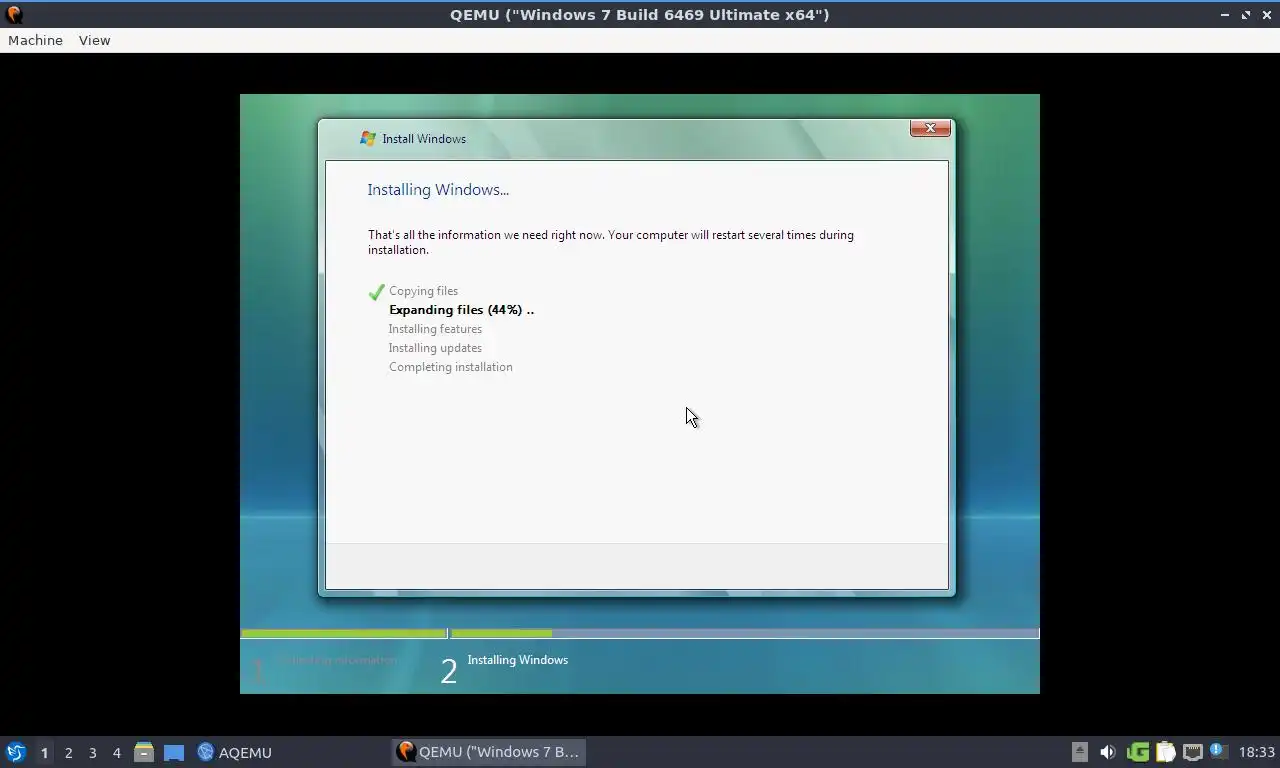Click the 'Installing Windows...' heading
This screenshot has height=768, width=1280.
click(x=438, y=190)
